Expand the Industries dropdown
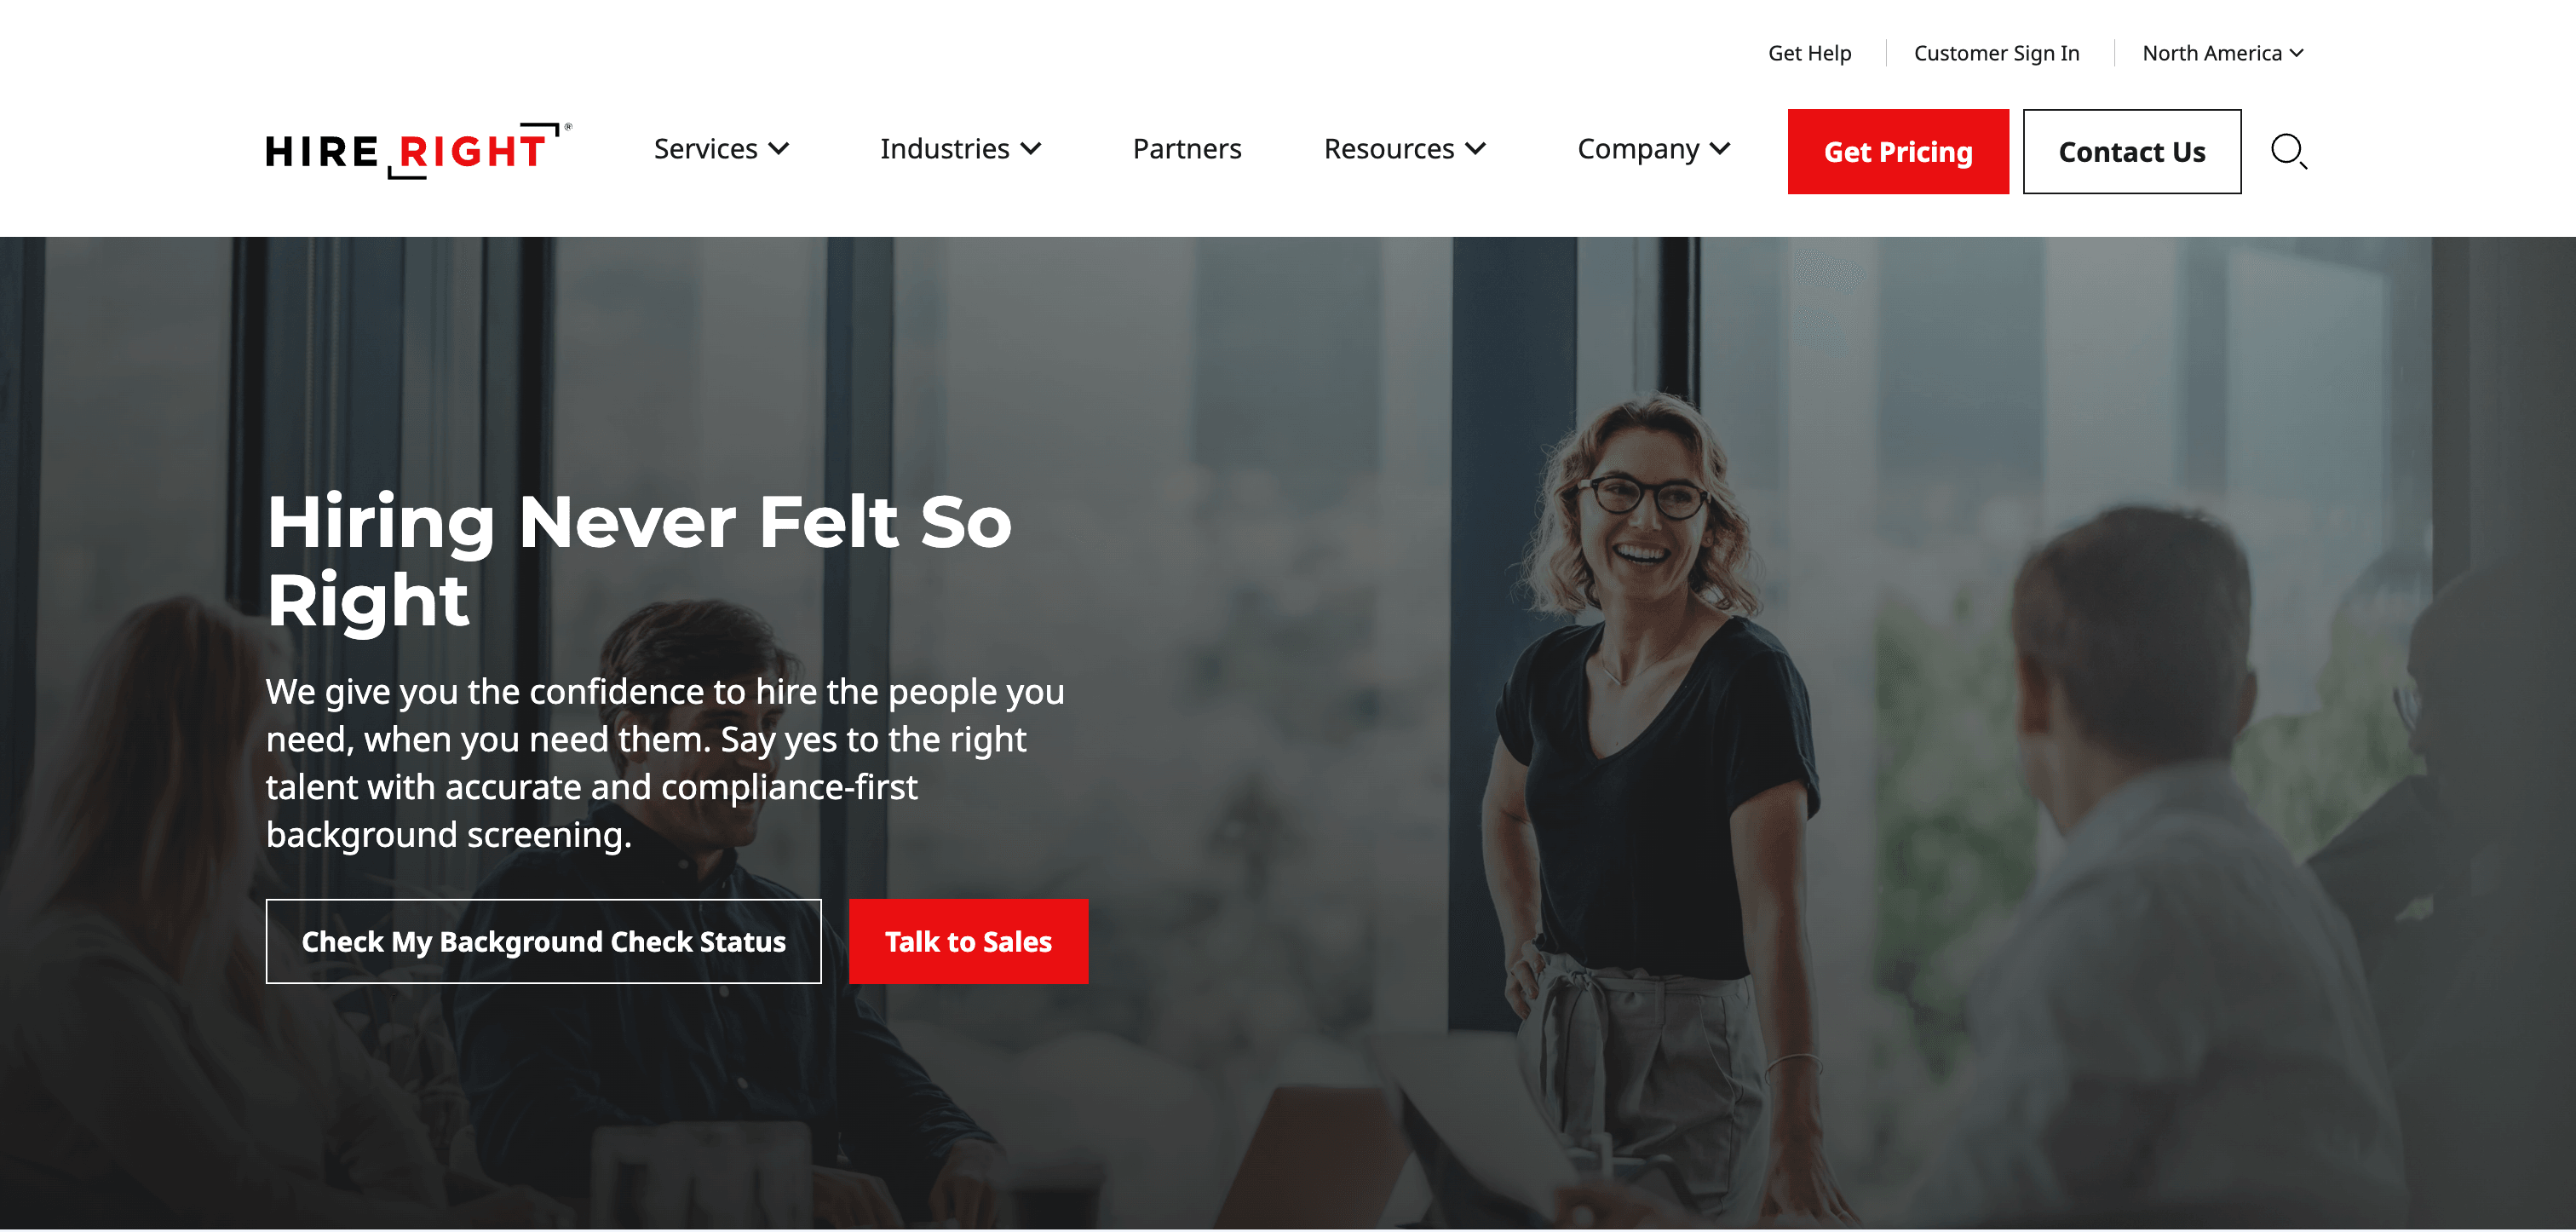Screen dimensions: 2576x1232 tap(961, 149)
